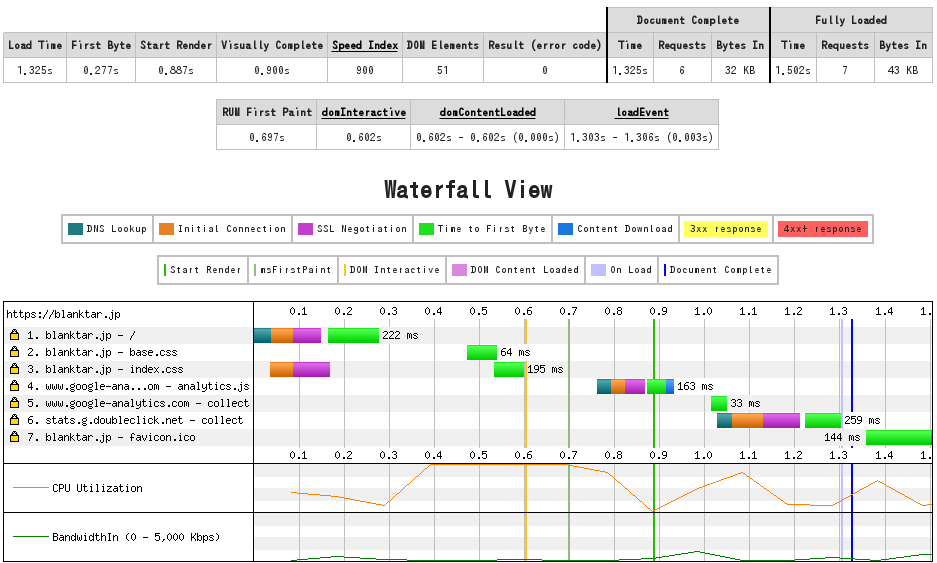Image resolution: width=937 pixels, height=563 pixels.
Task: Click the lock icon beside blanktar.jp base.css
Action: pyautogui.click(x=15, y=352)
